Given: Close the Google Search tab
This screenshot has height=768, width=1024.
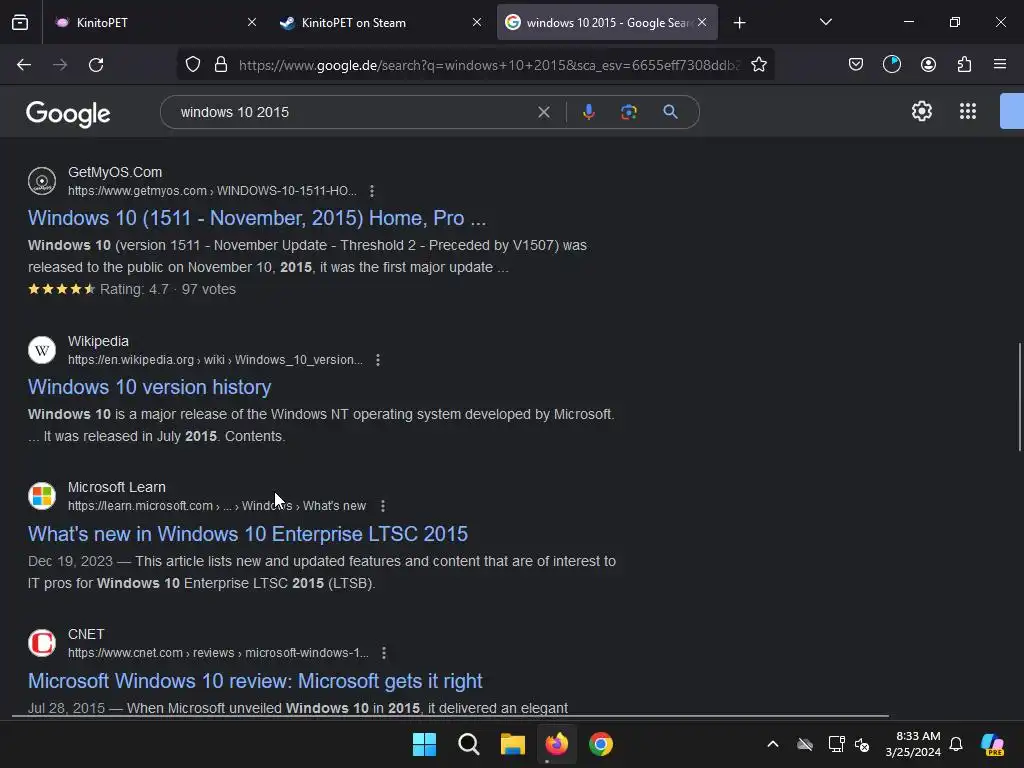Looking at the screenshot, I should click(702, 22).
